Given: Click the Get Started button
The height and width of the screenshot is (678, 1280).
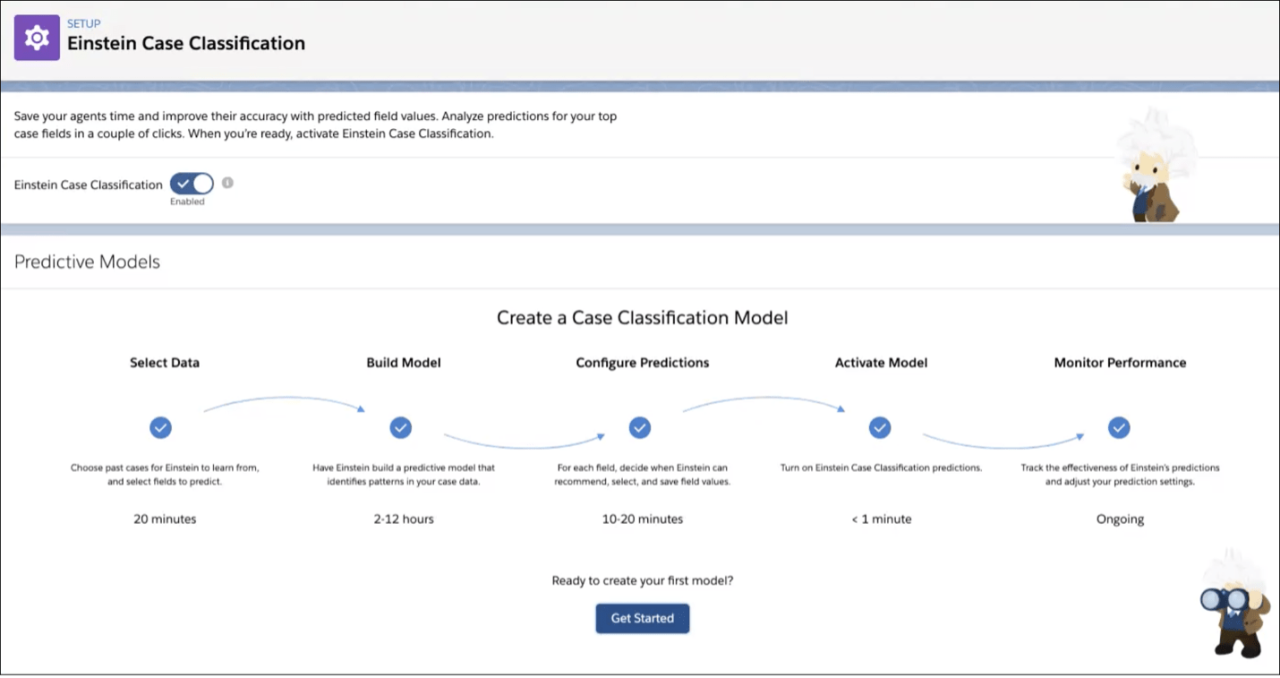Looking at the screenshot, I should 642,618.
